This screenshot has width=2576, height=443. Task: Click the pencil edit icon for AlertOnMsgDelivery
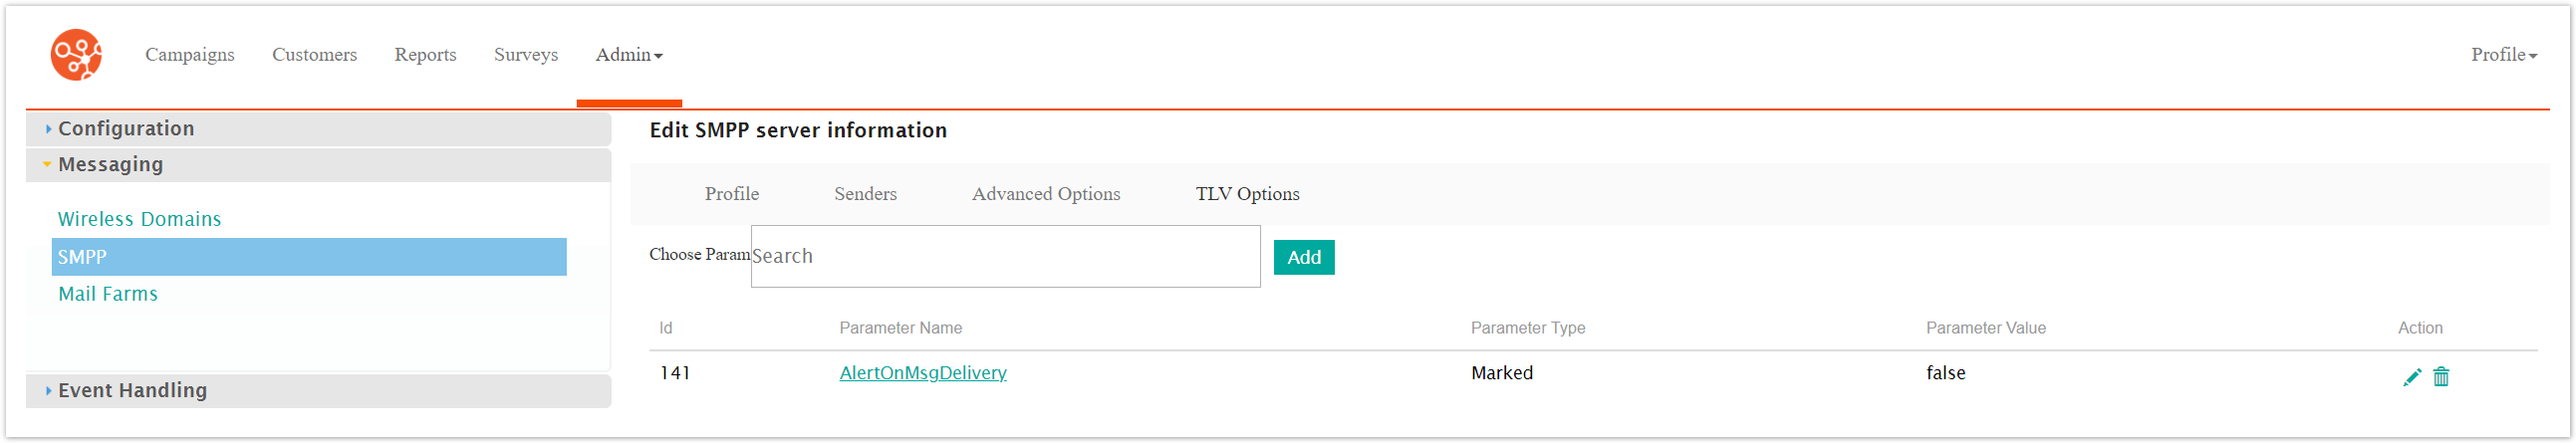point(2411,377)
